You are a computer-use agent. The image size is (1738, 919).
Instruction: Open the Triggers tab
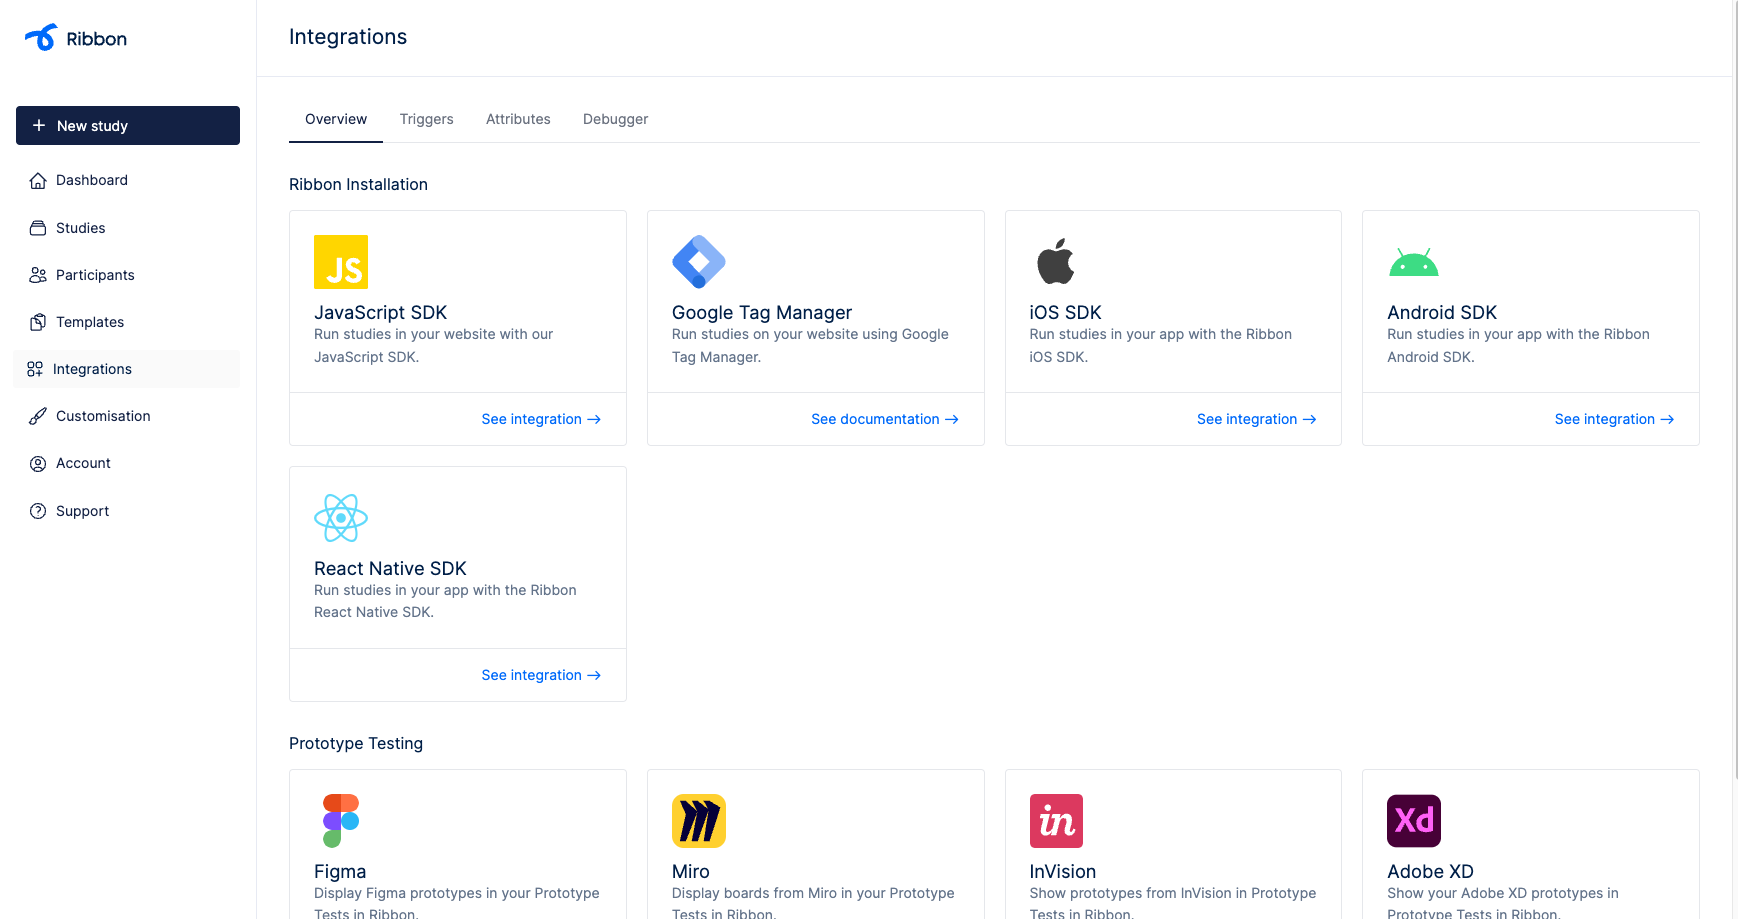(426, 119)
